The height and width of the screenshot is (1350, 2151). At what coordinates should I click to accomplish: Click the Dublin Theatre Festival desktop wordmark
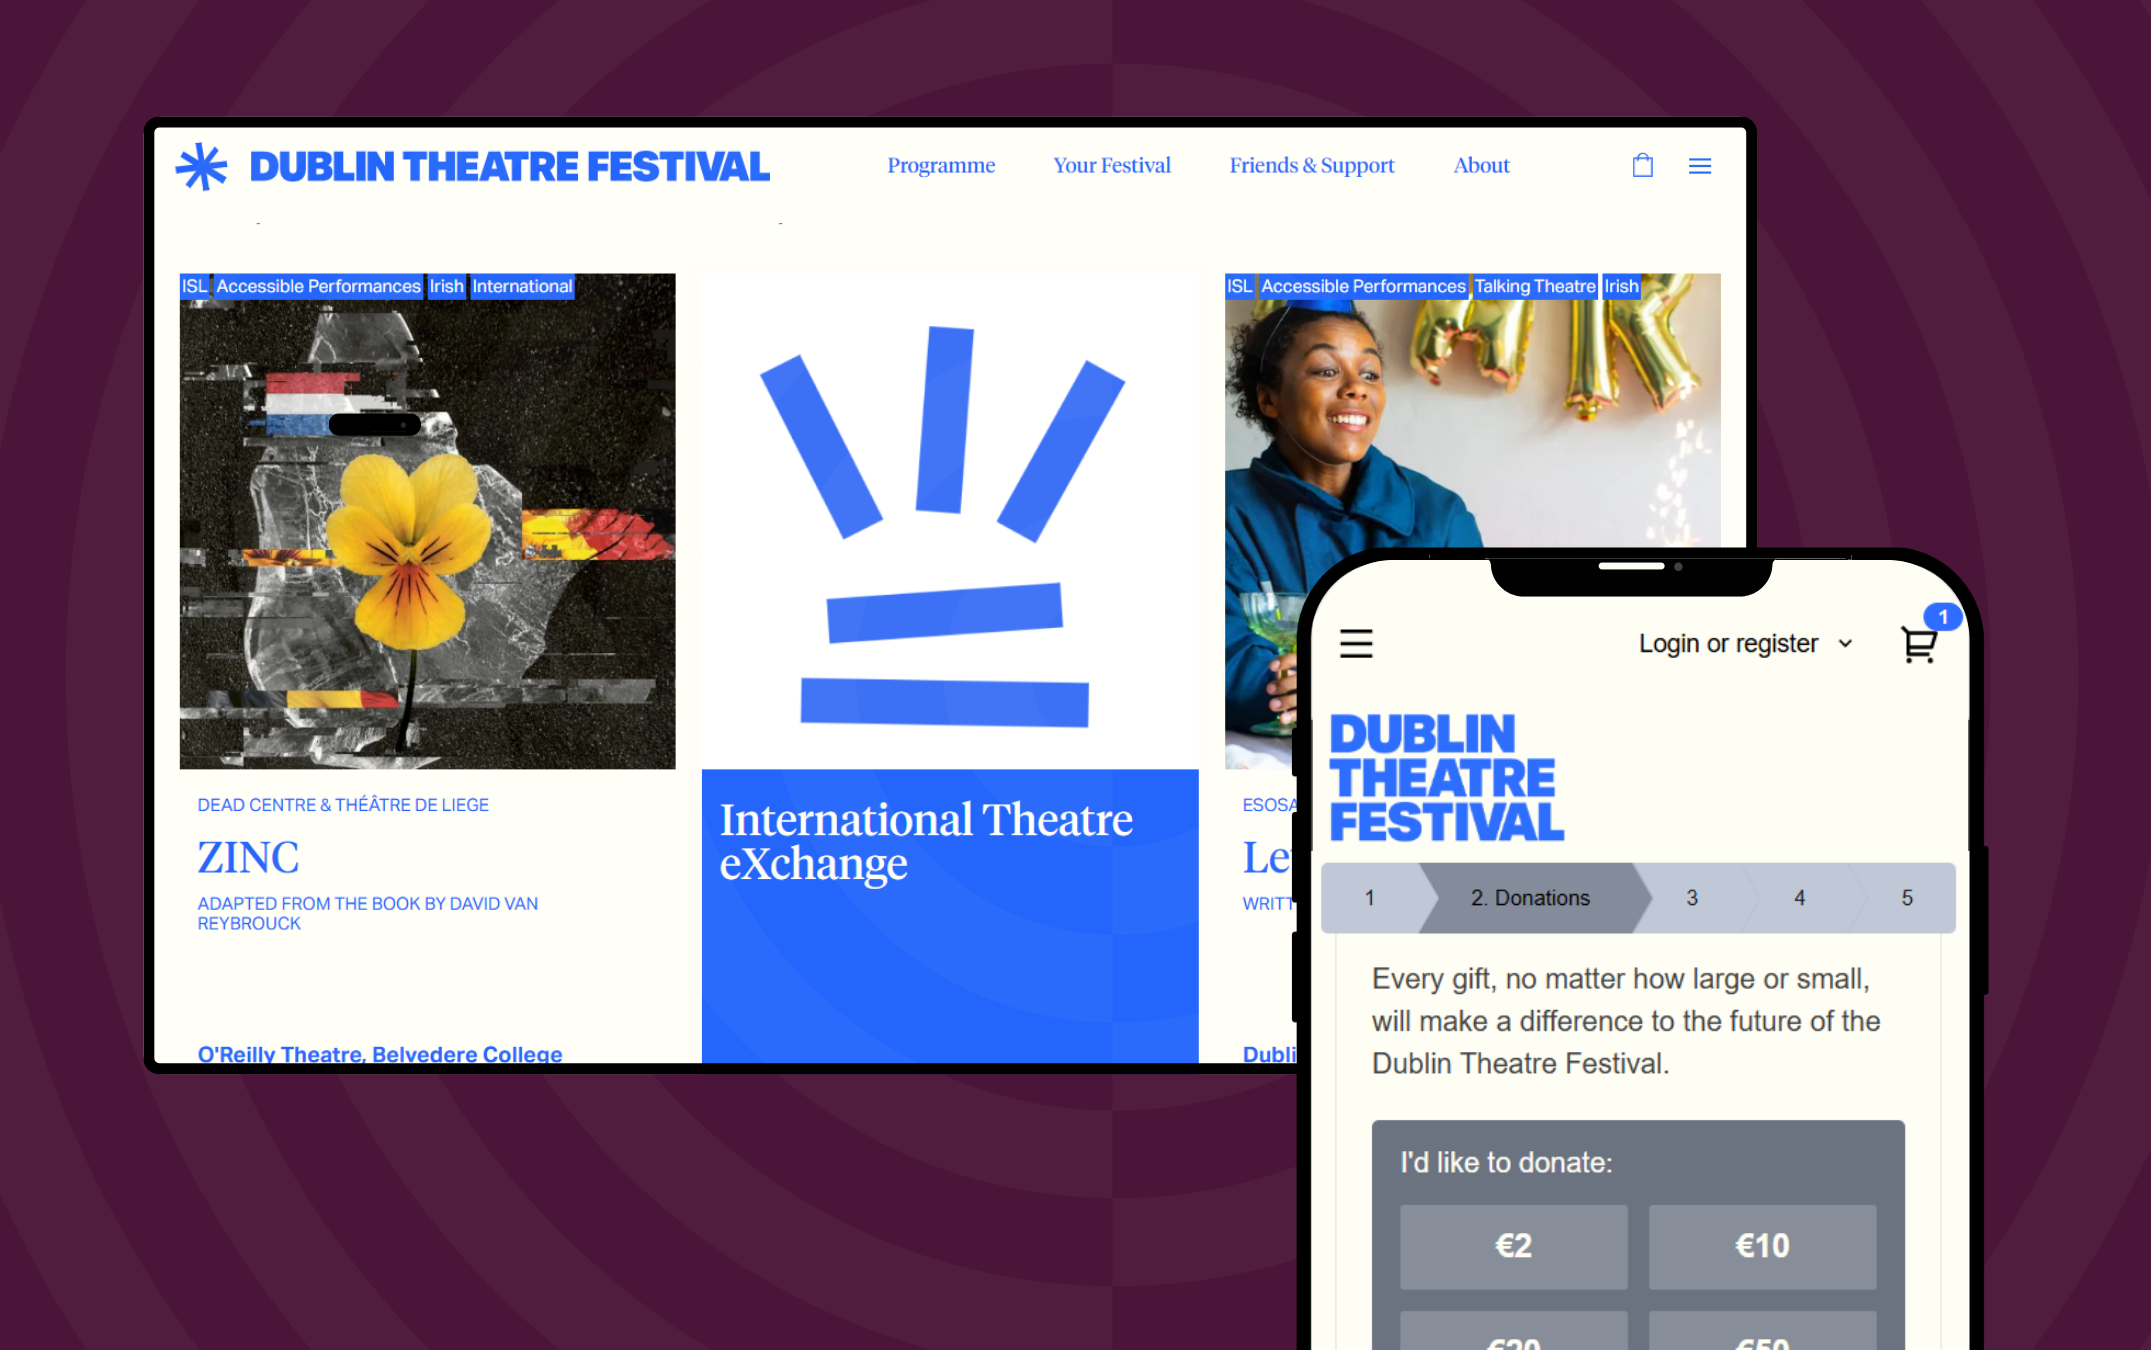pos(510,167)
